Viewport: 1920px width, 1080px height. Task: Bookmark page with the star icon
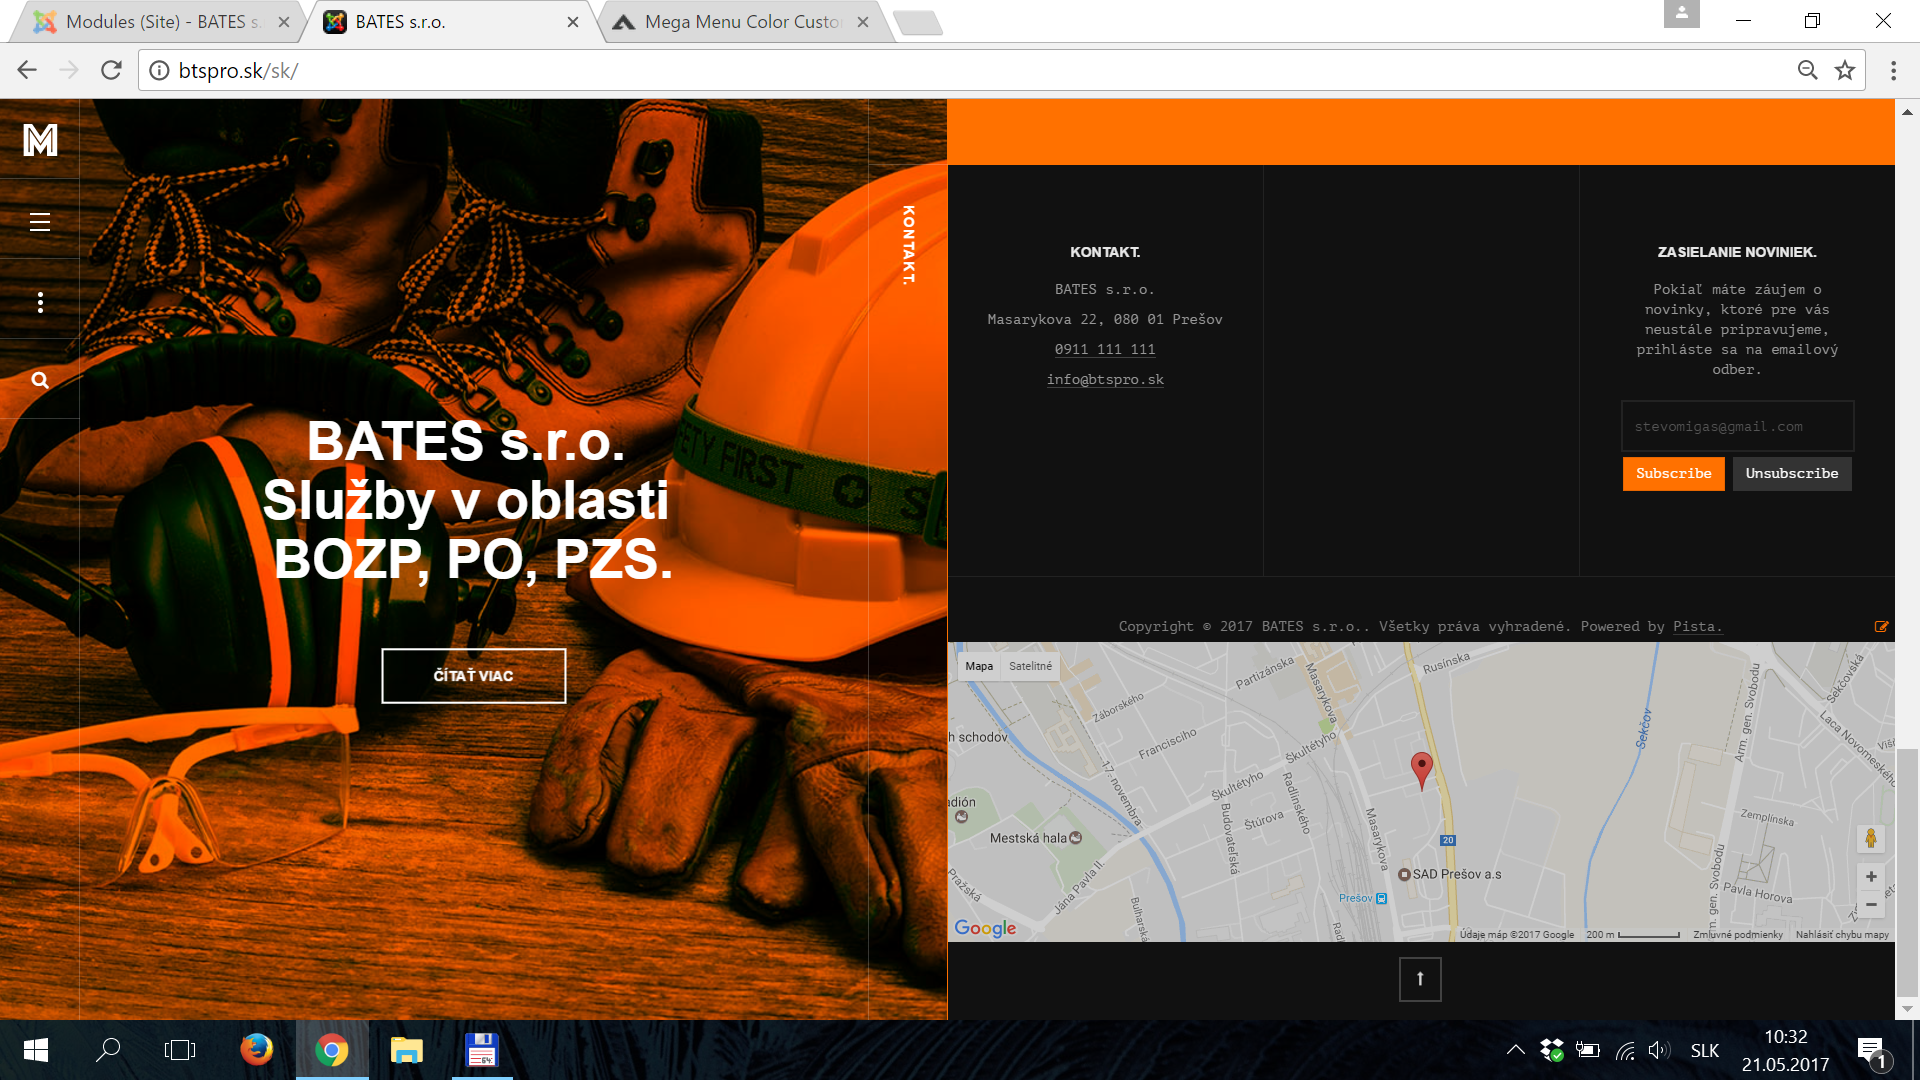[x=1845, y=70]
